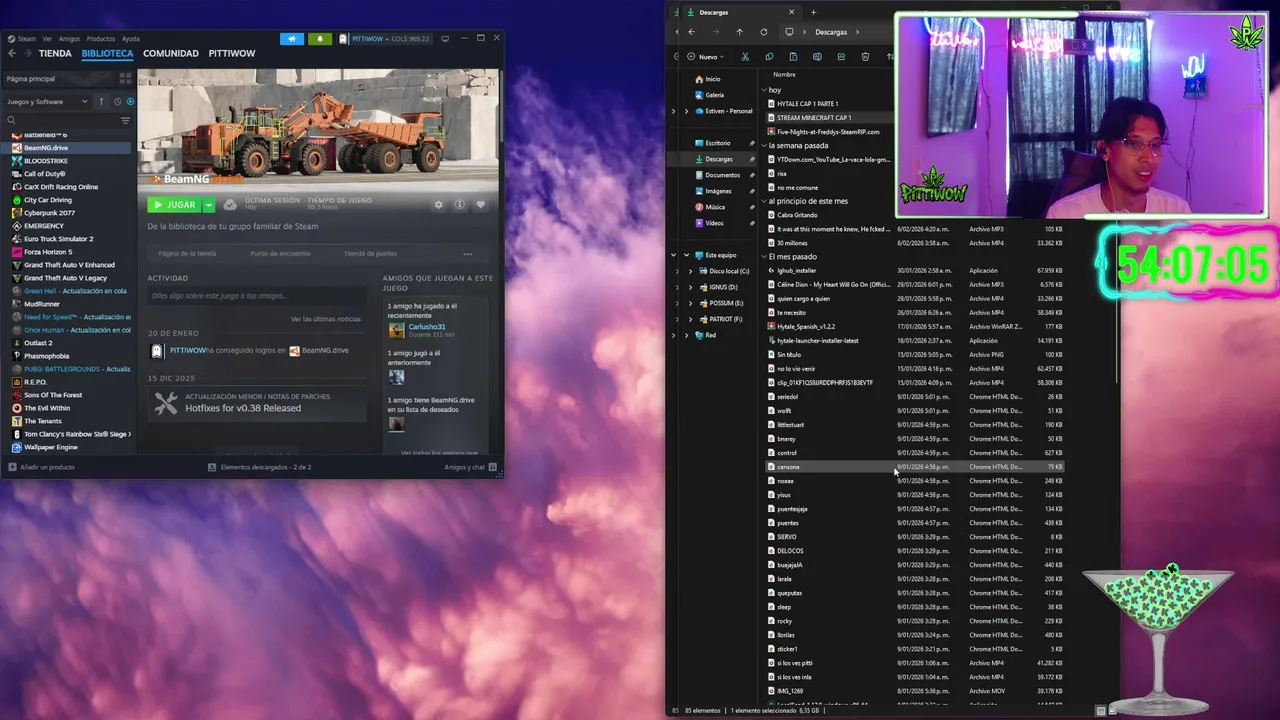Viewport: 1280px width, 720px height.
Task: Add BeamNG.drive to favorites with heart icon
Action: click(480, 204)
